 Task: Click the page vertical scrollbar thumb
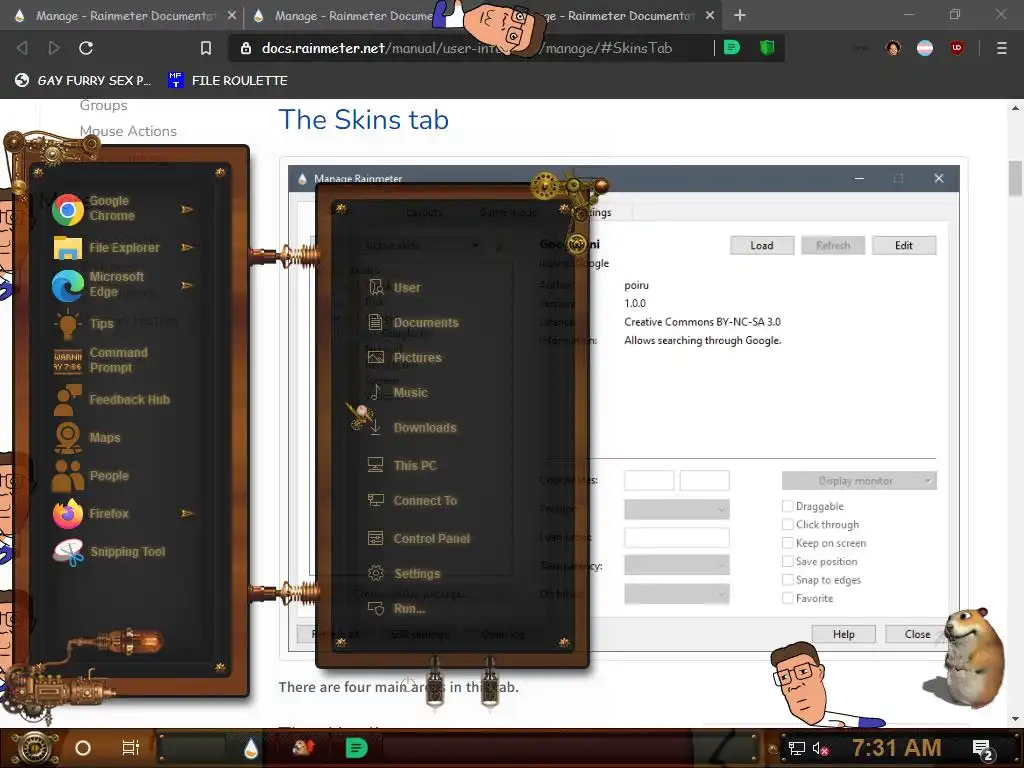(x=1015, y=178)
